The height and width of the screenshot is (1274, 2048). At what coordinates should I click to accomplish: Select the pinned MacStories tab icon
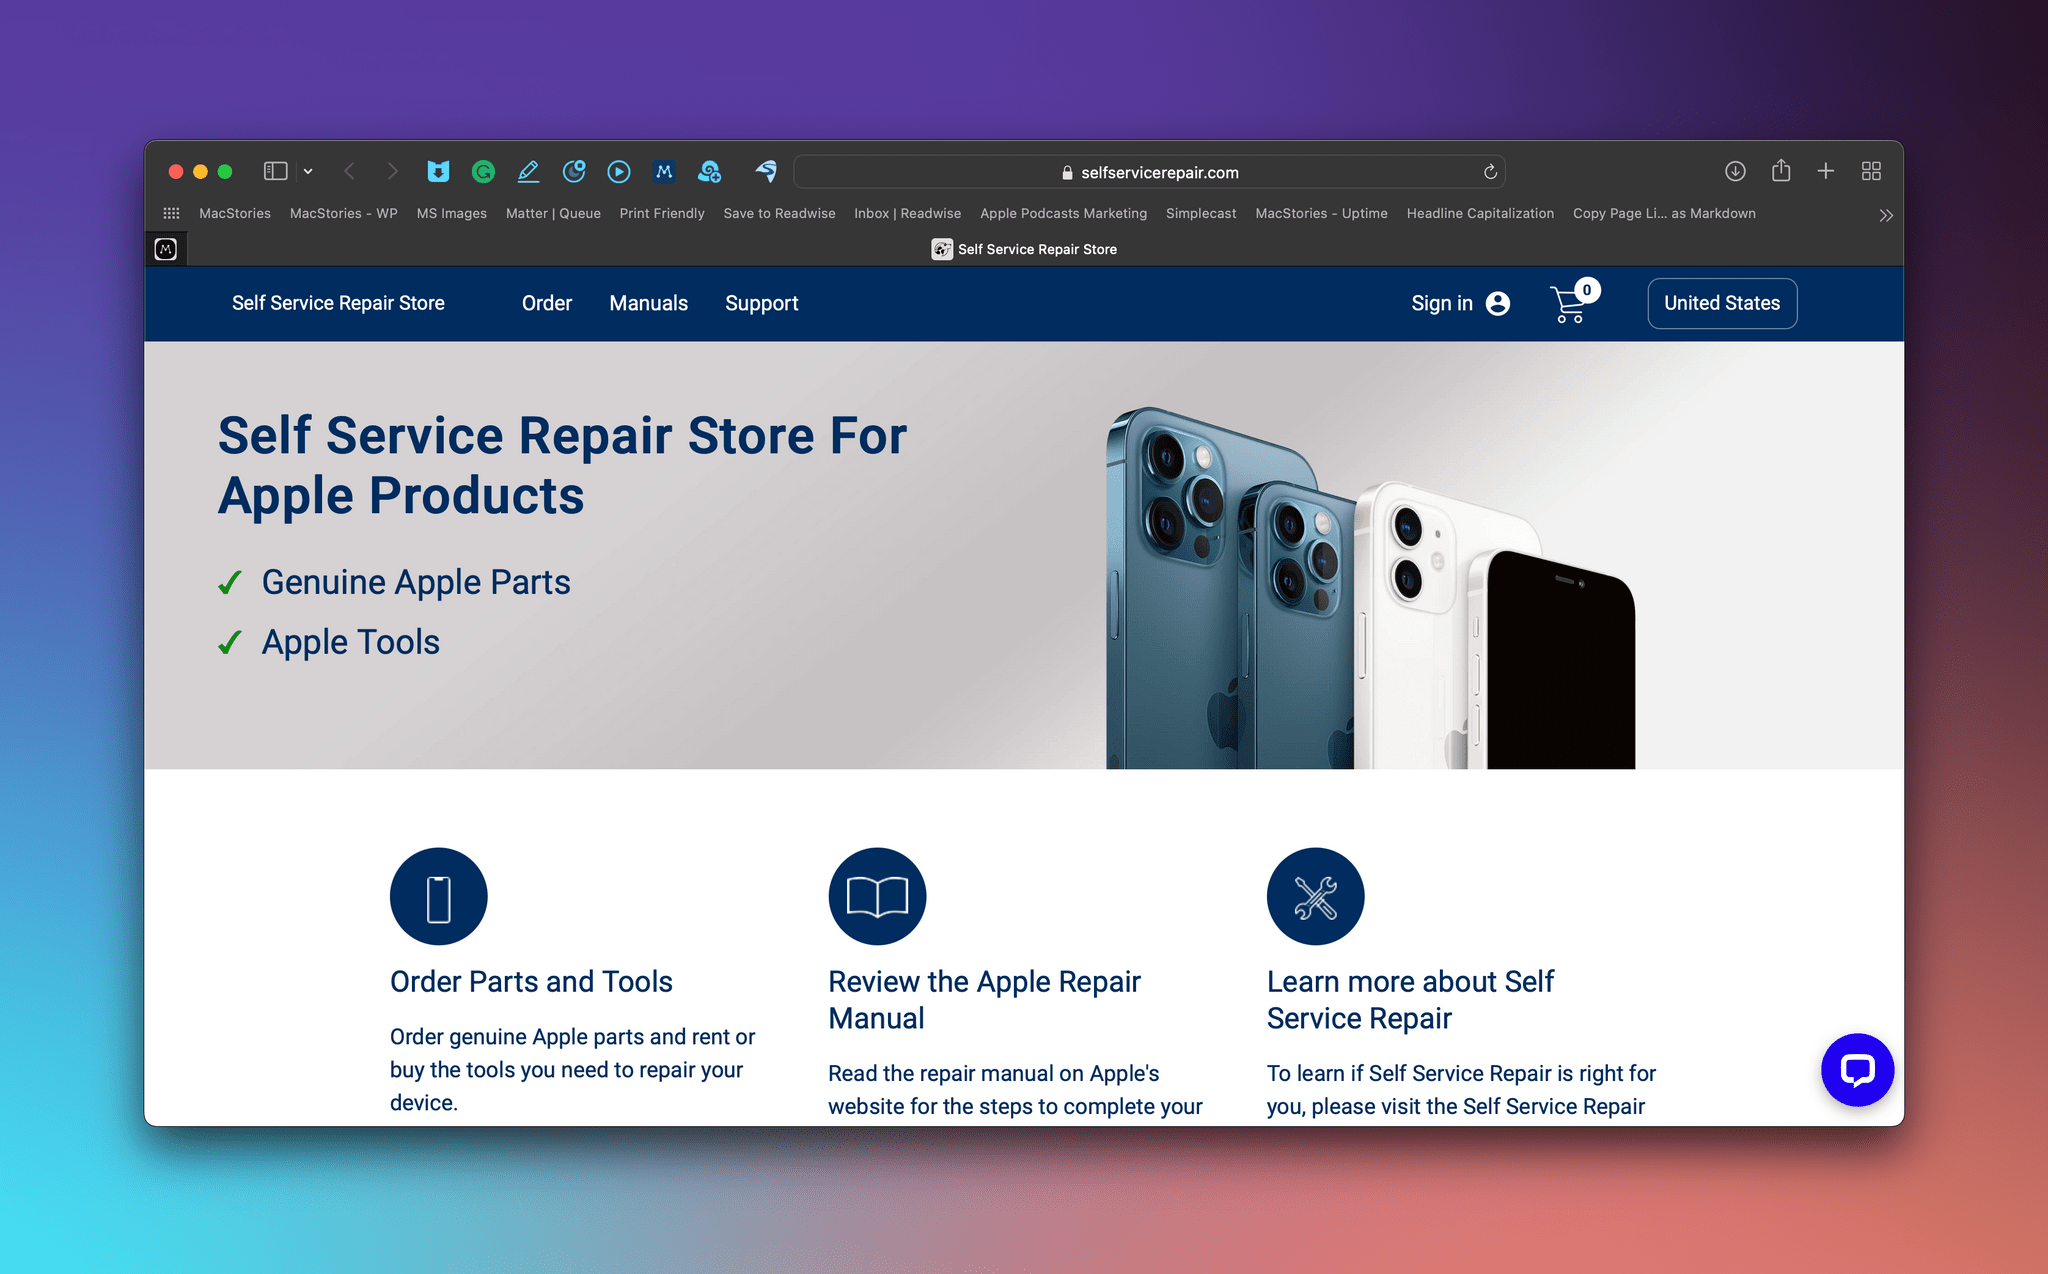(x=166, y=249)
